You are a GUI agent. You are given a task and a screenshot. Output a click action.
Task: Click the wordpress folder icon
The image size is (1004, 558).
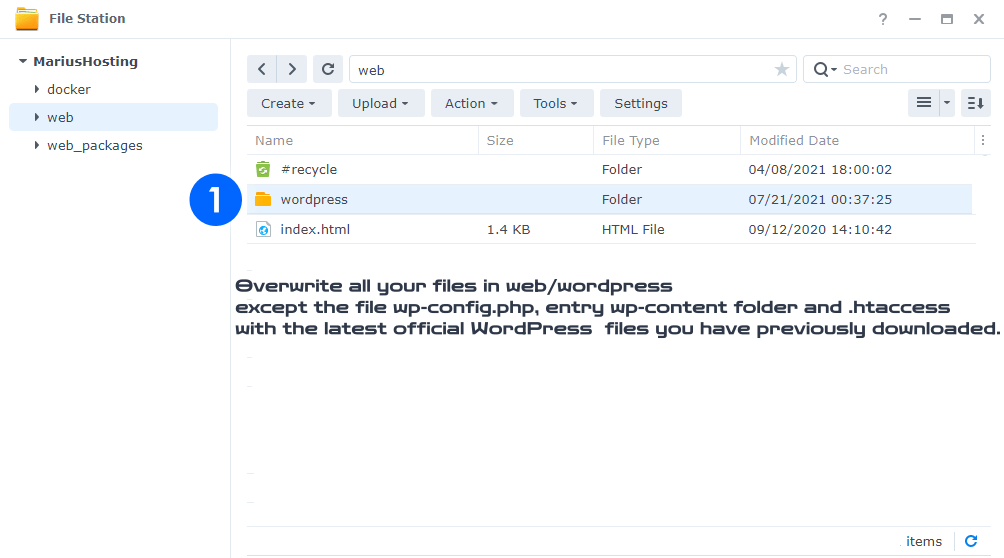(x=263, y=199)
